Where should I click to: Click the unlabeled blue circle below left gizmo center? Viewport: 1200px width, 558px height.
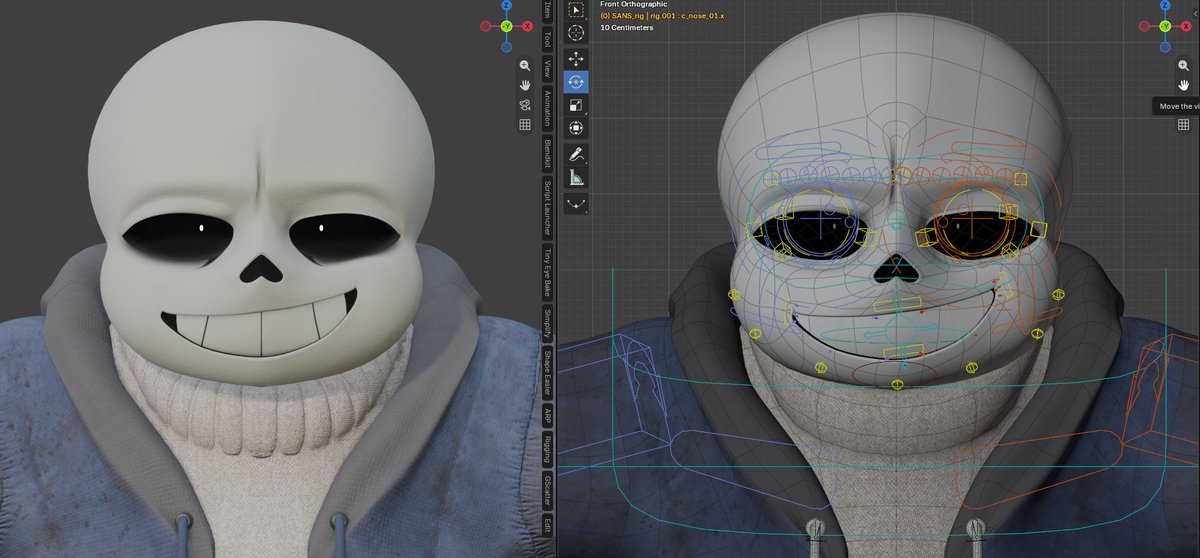tap(507, 46)
